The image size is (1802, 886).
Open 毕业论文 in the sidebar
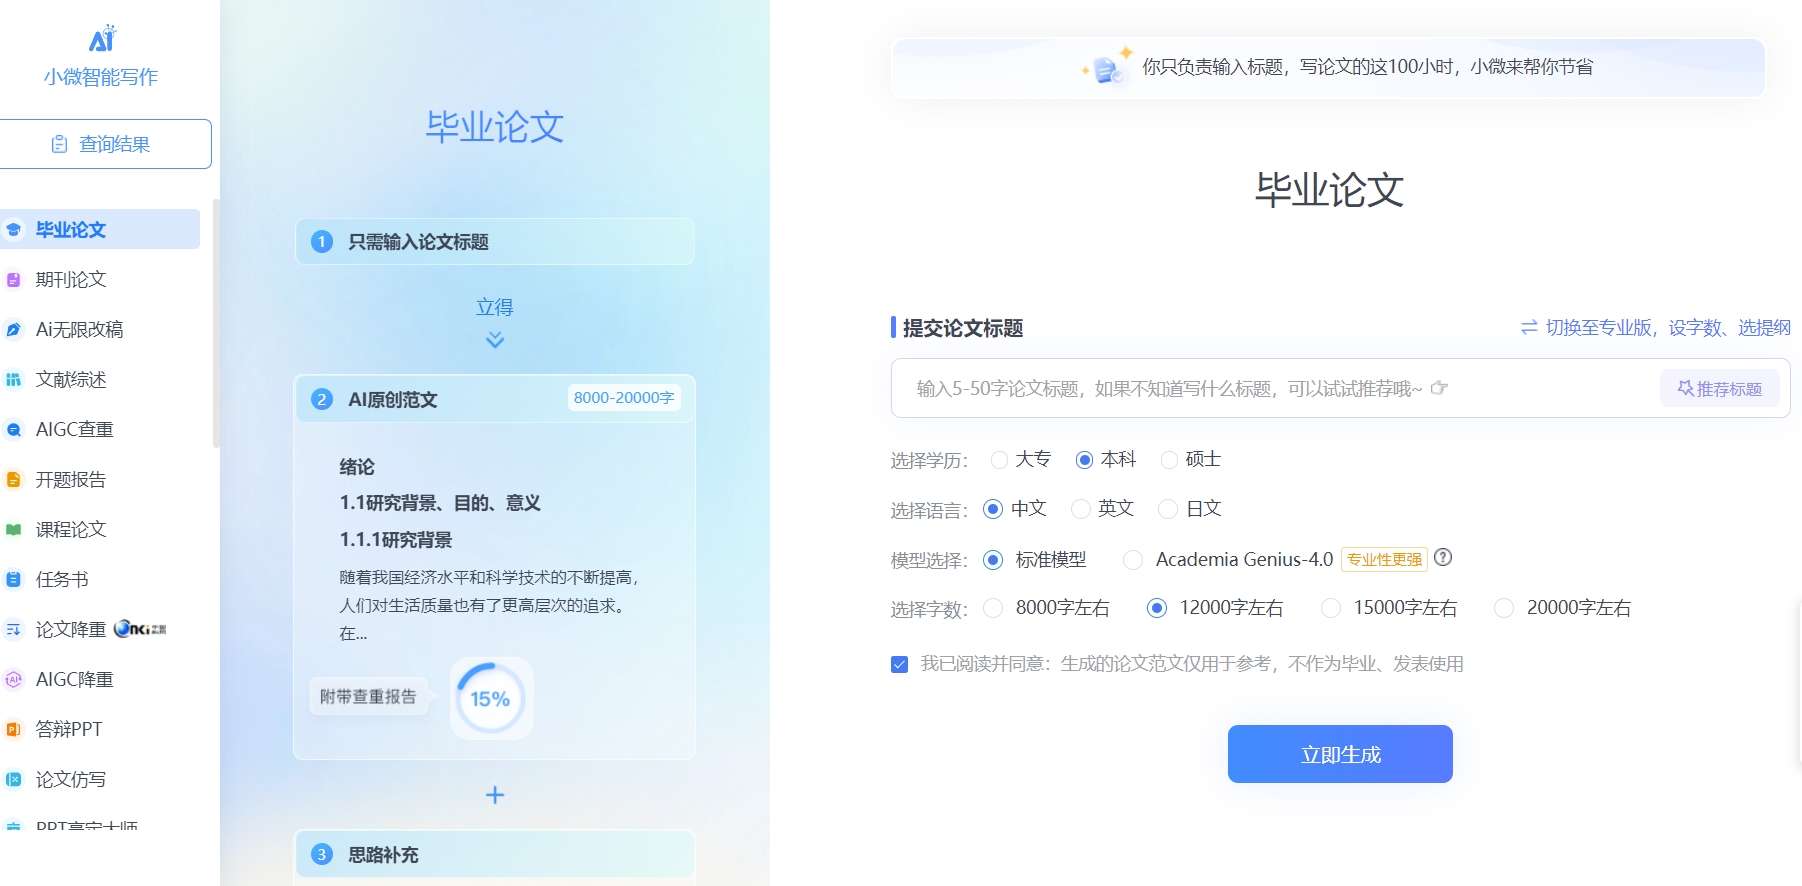tap(100, 229)
